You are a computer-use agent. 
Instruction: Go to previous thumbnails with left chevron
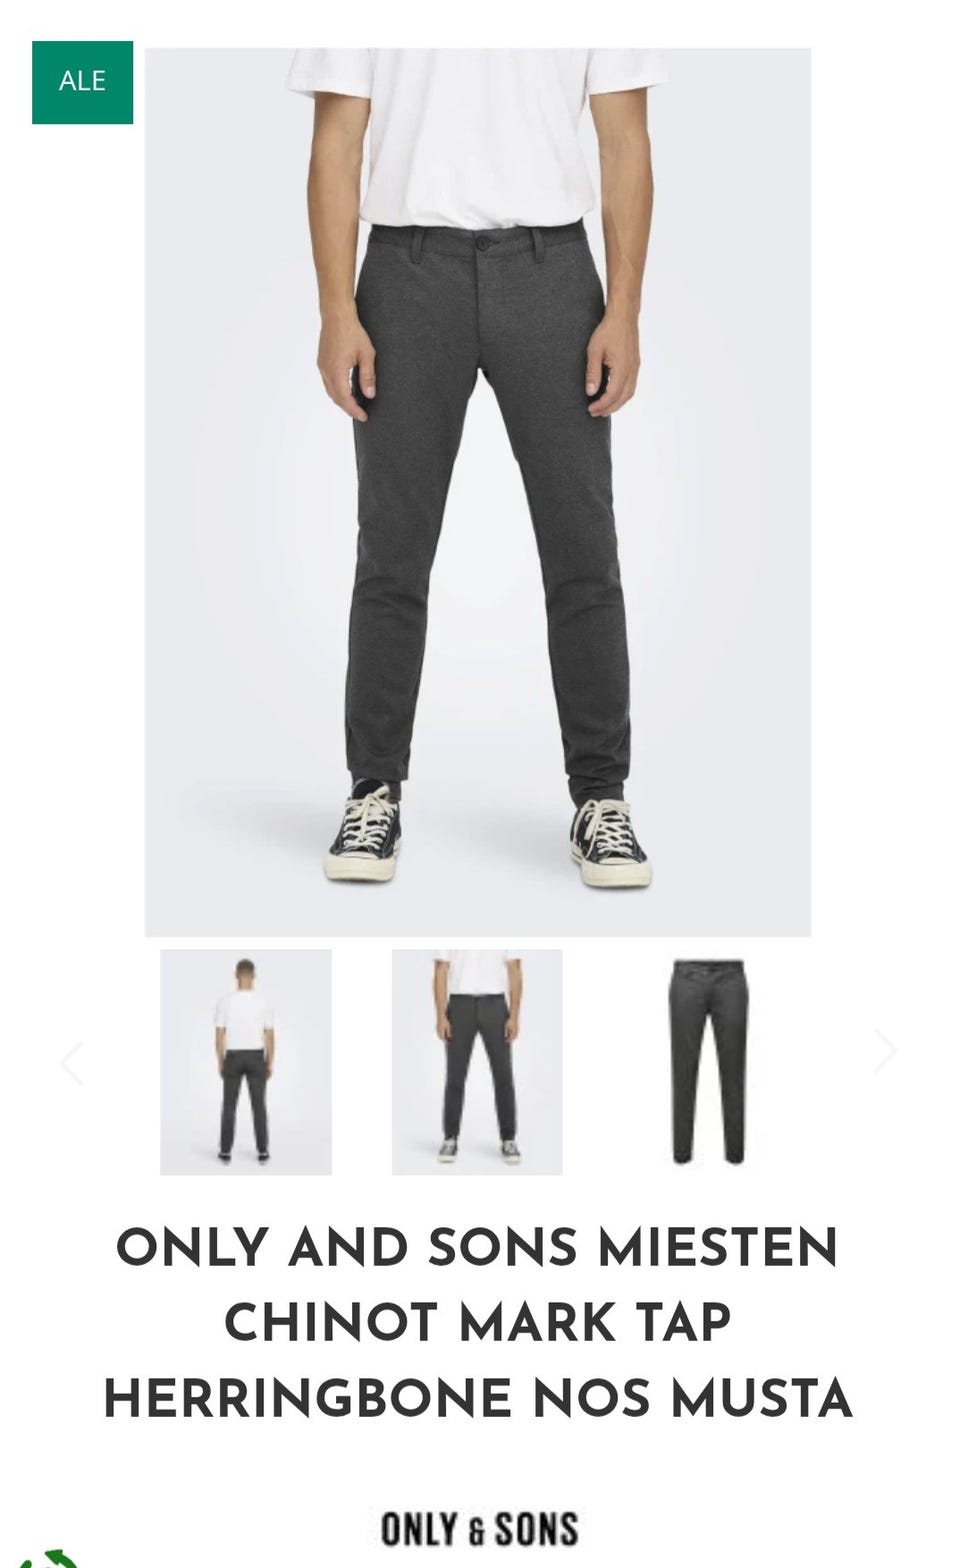(x=71, y=1063)
